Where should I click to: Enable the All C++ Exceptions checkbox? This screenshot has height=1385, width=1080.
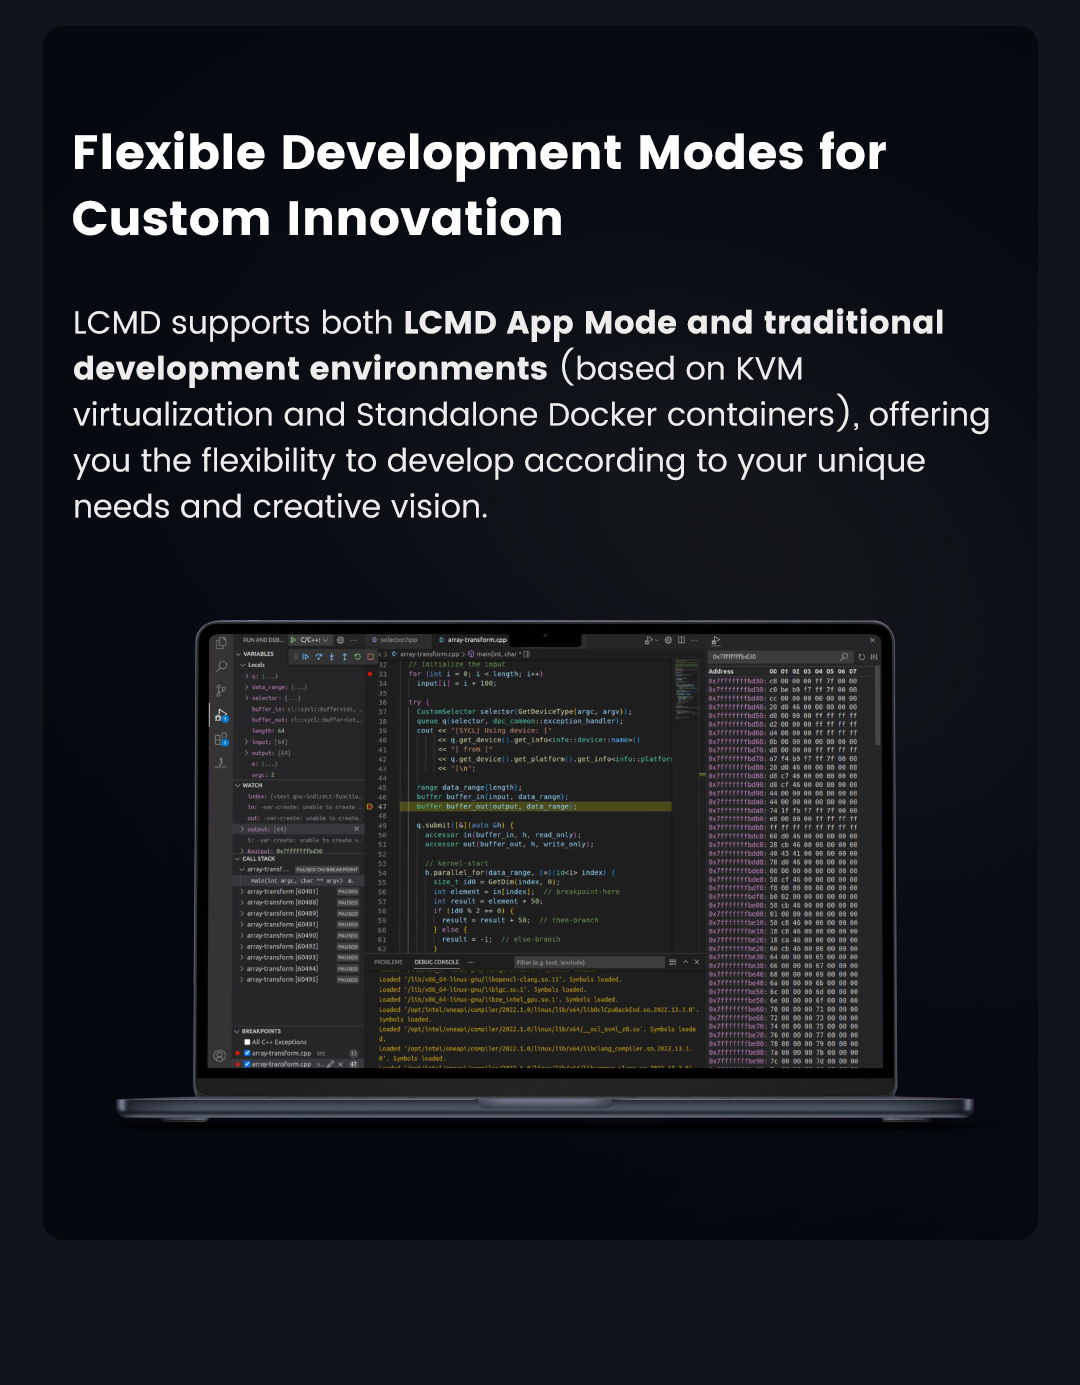[x=247, y=1042]
